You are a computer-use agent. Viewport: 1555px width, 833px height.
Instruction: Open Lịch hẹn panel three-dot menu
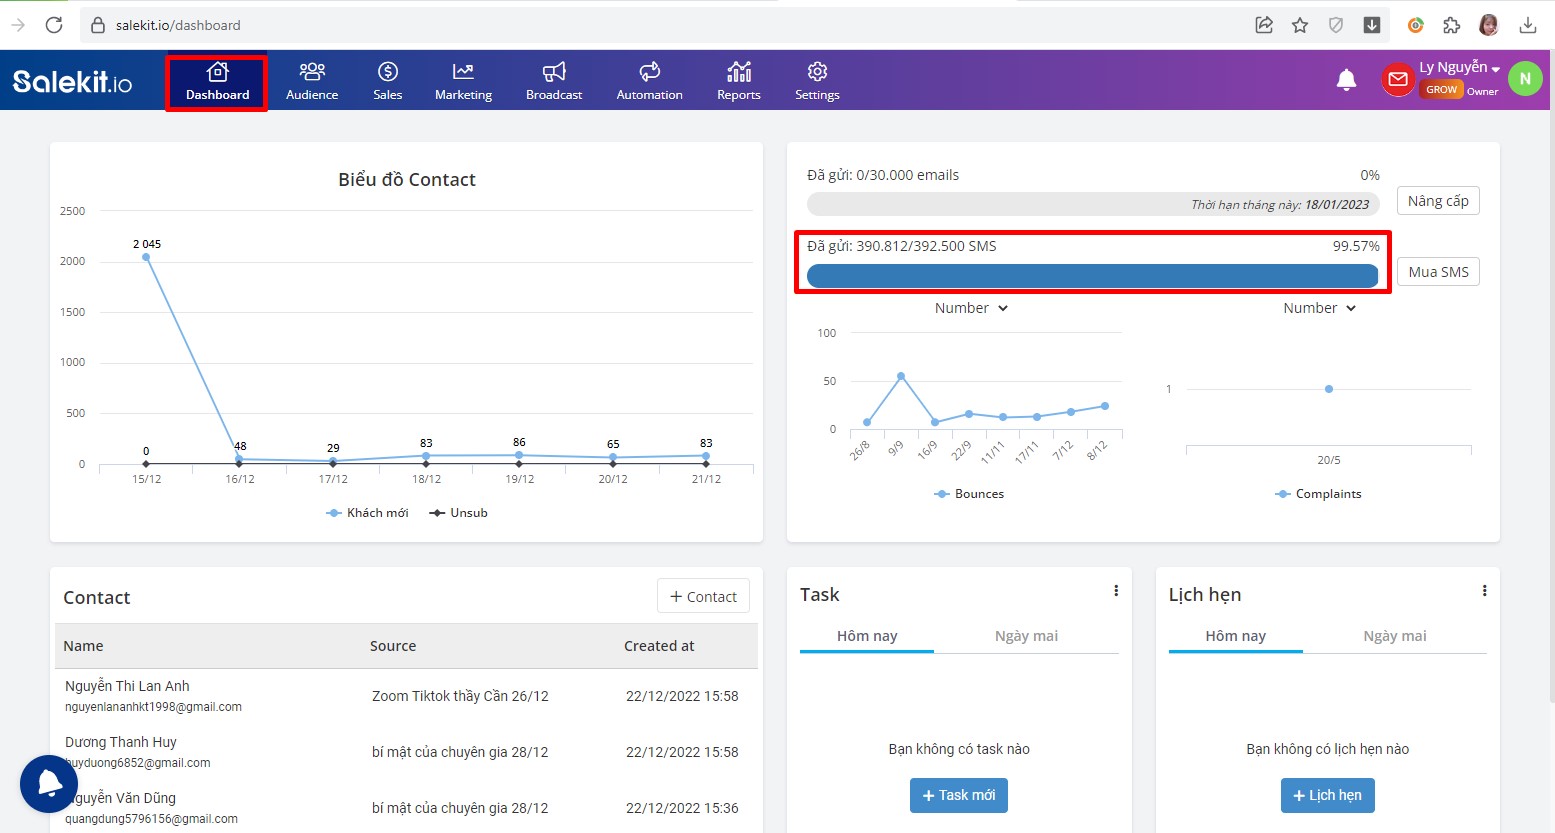pos(1485,591)
